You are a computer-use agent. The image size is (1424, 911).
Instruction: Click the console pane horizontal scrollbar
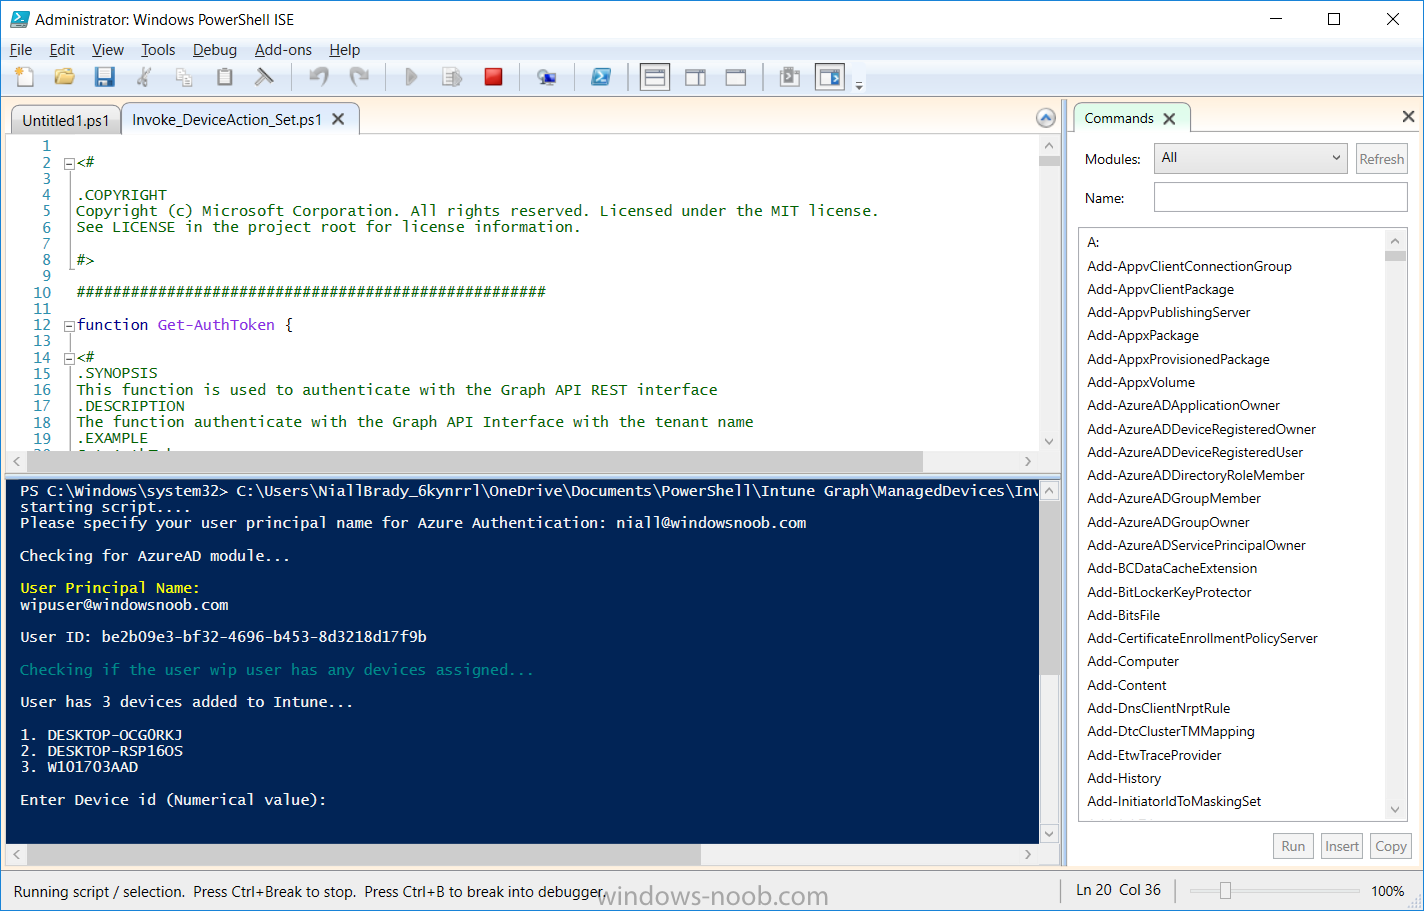[x=521, y=854]
